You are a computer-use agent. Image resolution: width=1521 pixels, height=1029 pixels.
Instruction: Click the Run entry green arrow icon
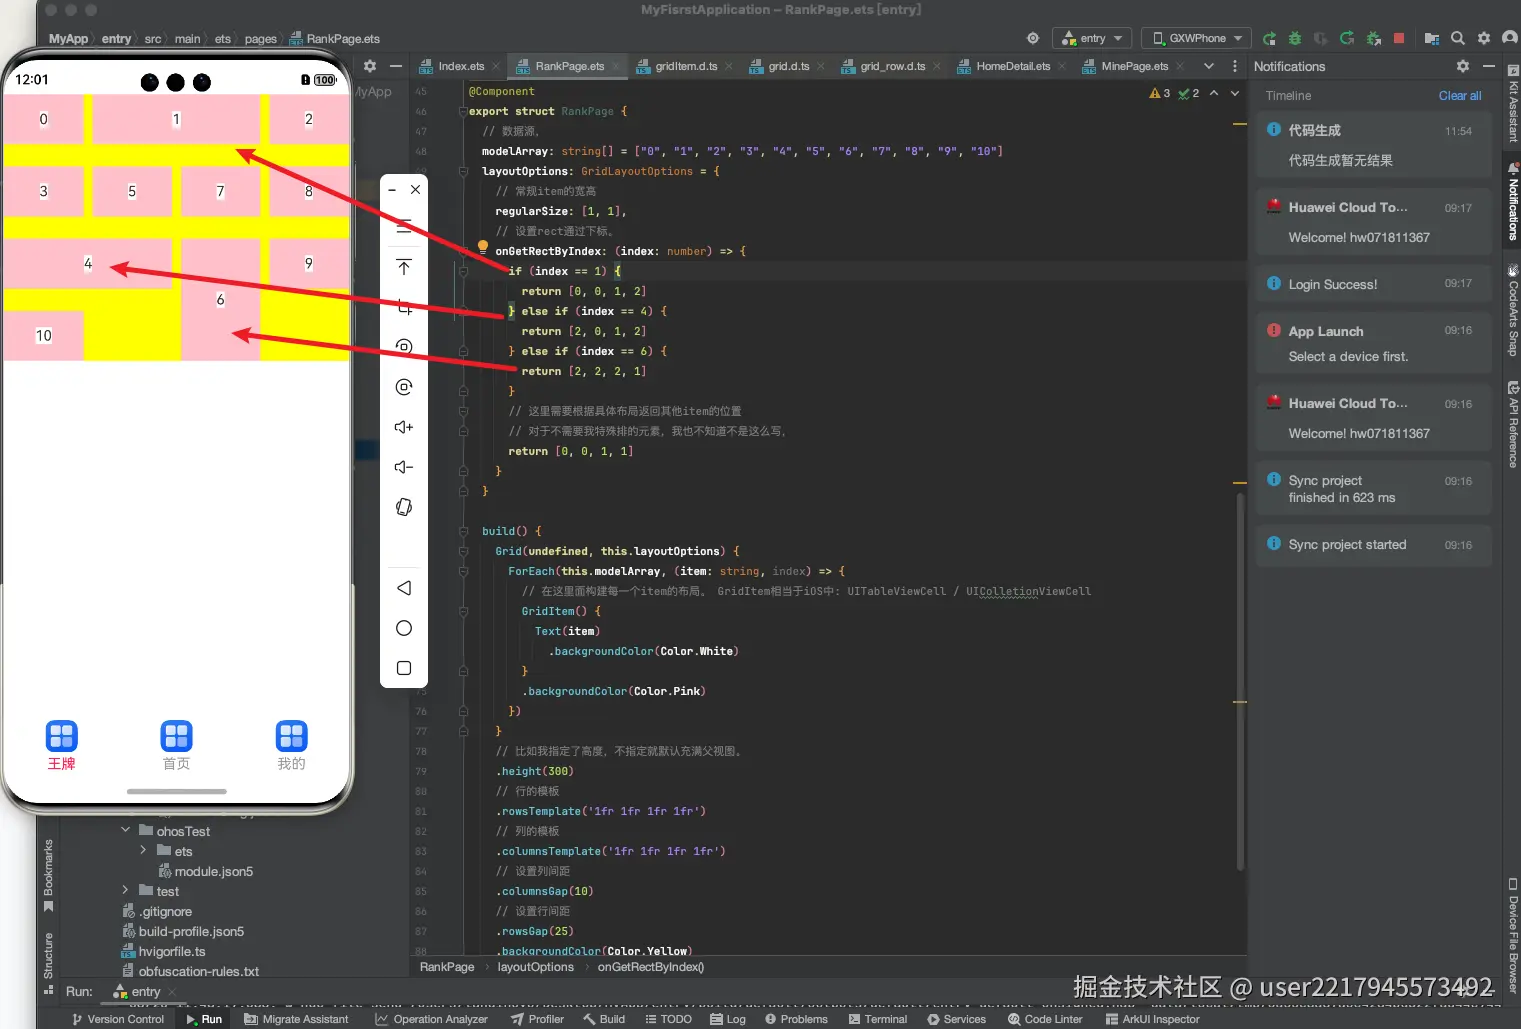coord(1269,38)
